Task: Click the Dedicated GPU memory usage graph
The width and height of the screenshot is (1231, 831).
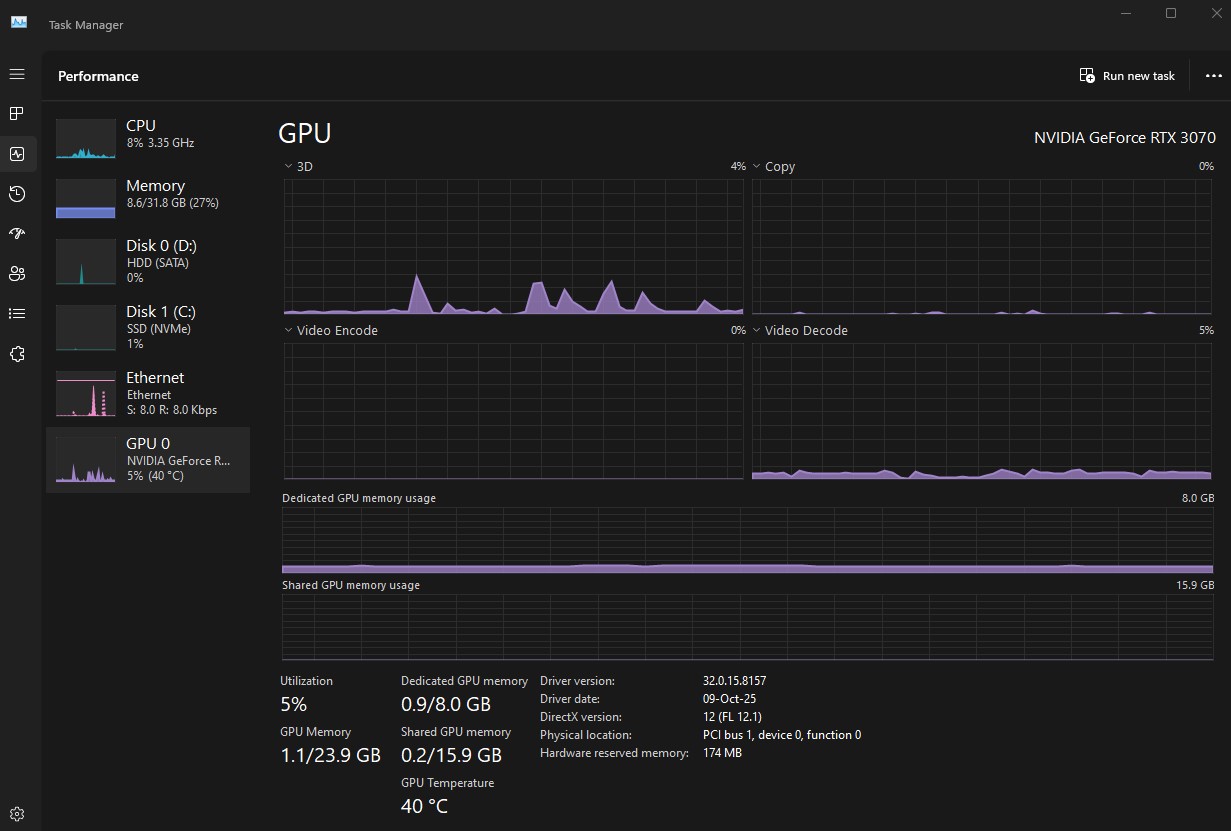Action: 747,540
